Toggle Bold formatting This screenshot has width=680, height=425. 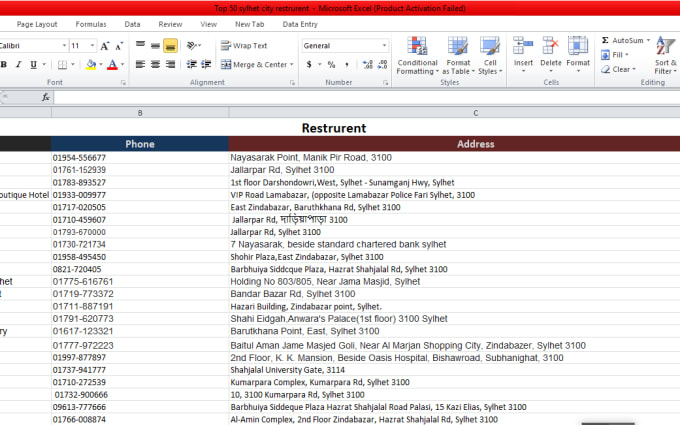tap(4, 65)
